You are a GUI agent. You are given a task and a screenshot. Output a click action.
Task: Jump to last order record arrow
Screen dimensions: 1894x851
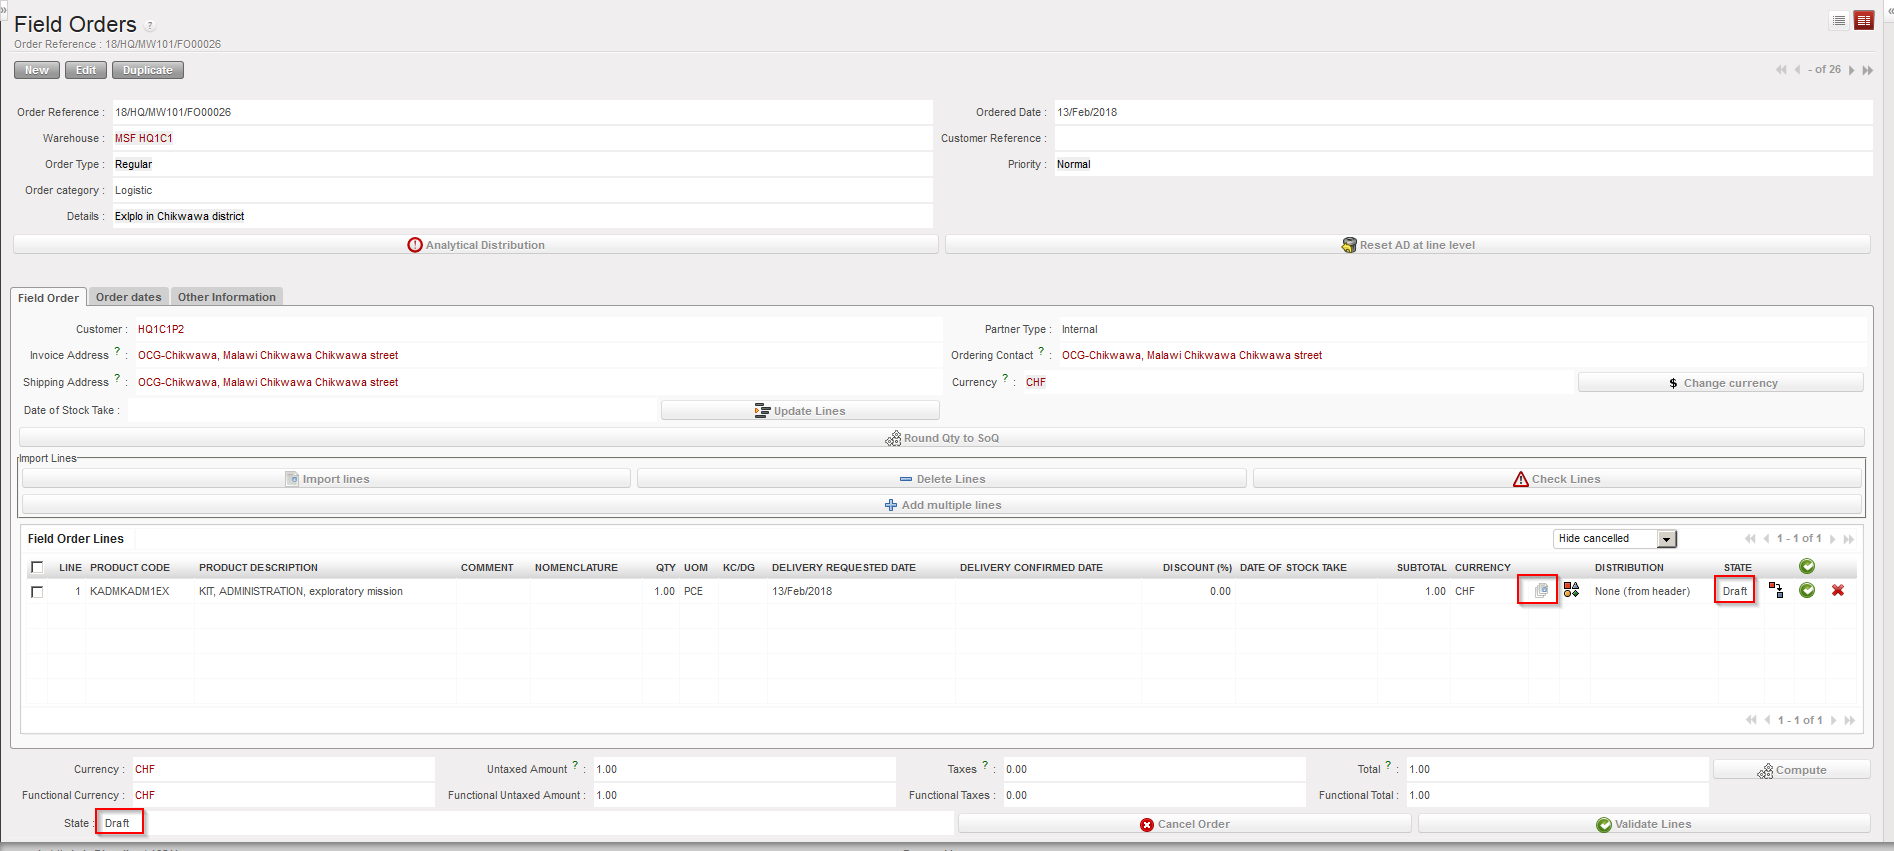click(x=1867, y=70)
